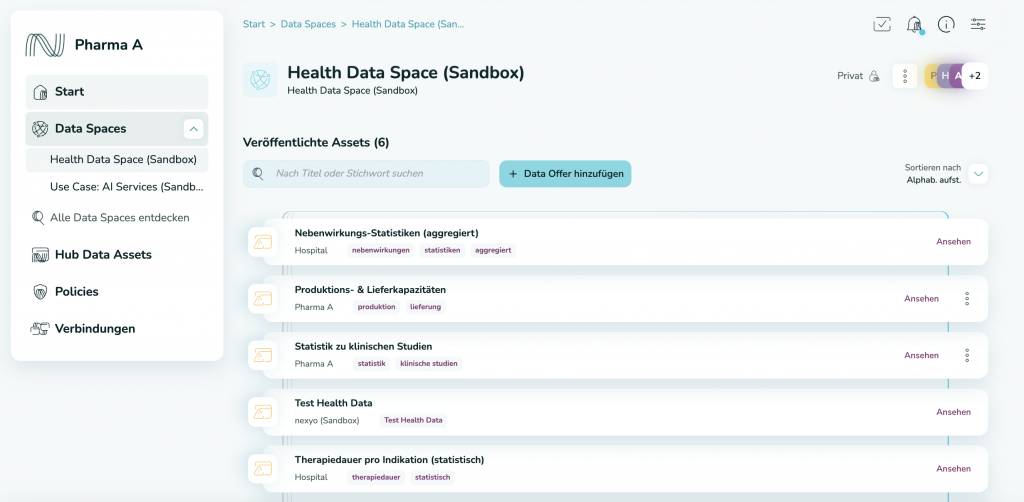Open three-dot menu for Produktions- & Lieferkapazitäten
Viewport: 1024px width, 502px height.
tap(967, 298)
